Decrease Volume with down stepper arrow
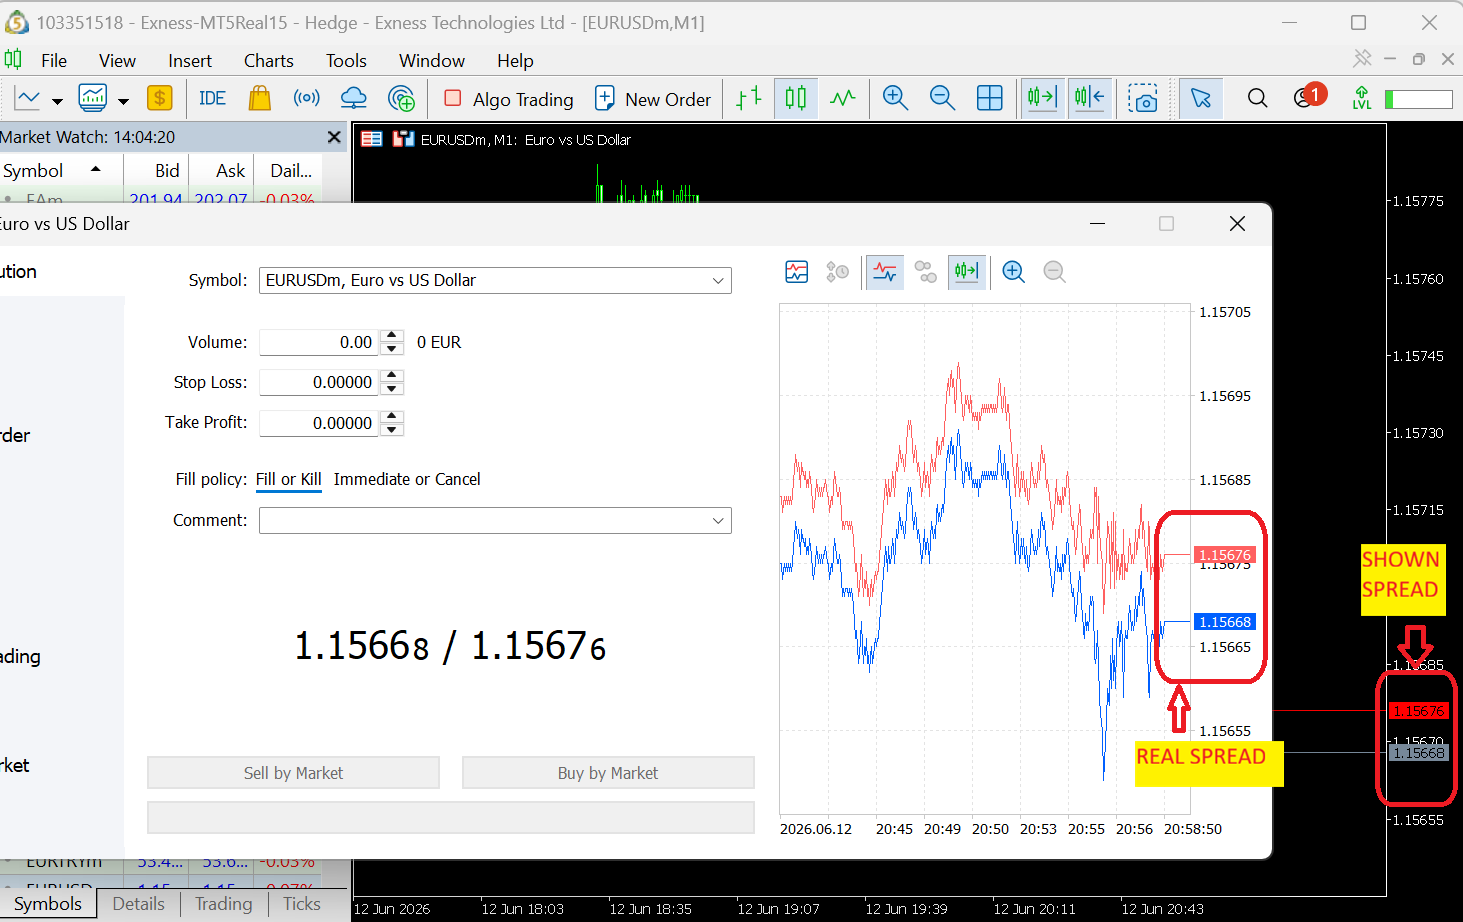Screen dimensions: 1463x922 [392, 349]
